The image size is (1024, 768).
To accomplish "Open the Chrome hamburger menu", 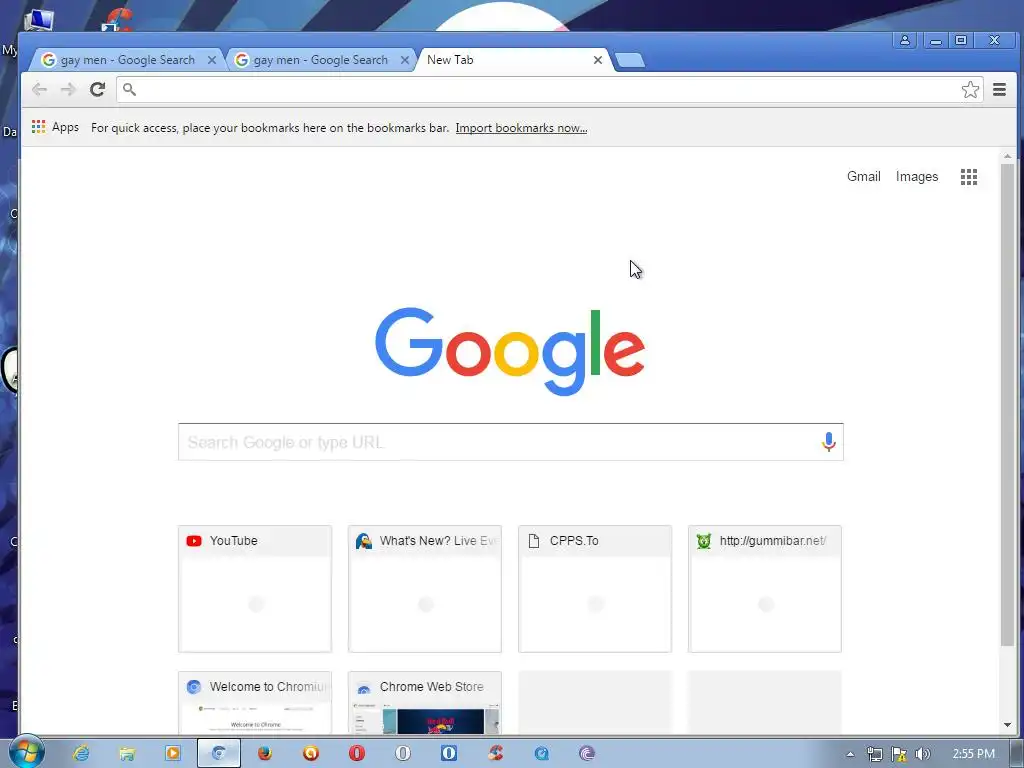I will pos(999,89).
